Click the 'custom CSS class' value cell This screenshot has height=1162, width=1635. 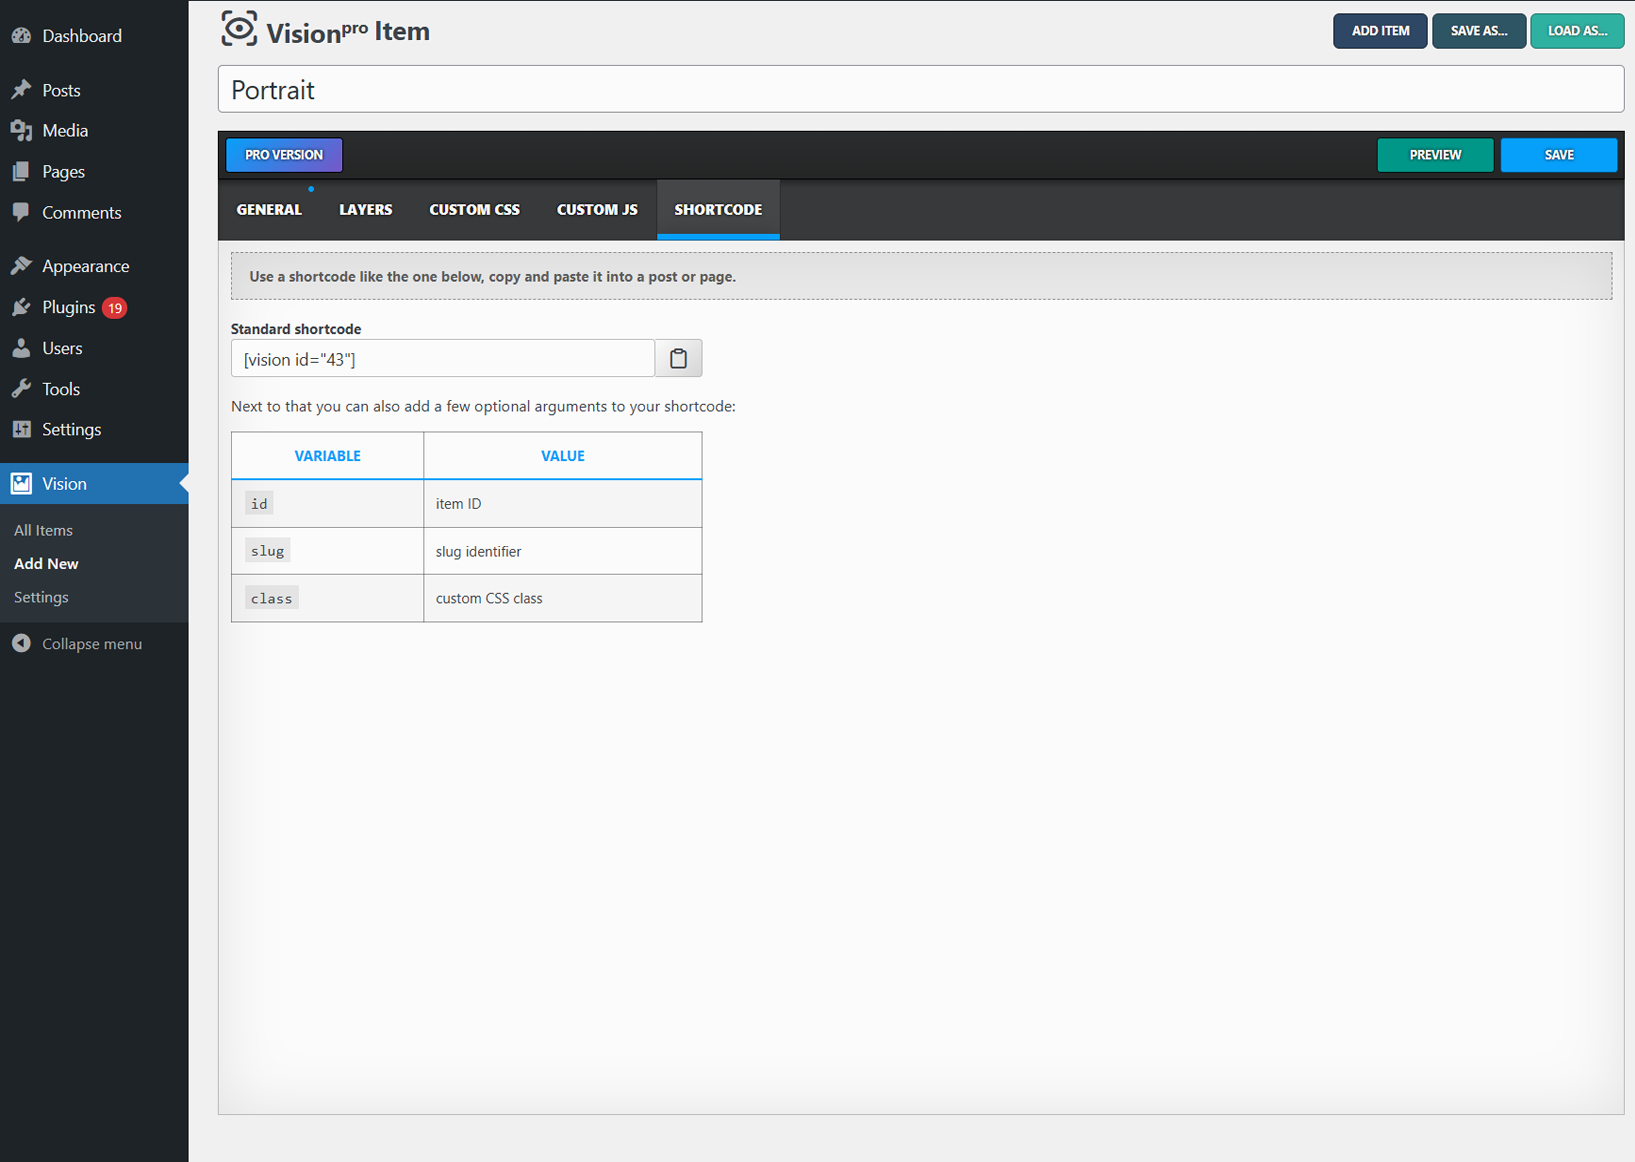563,598
